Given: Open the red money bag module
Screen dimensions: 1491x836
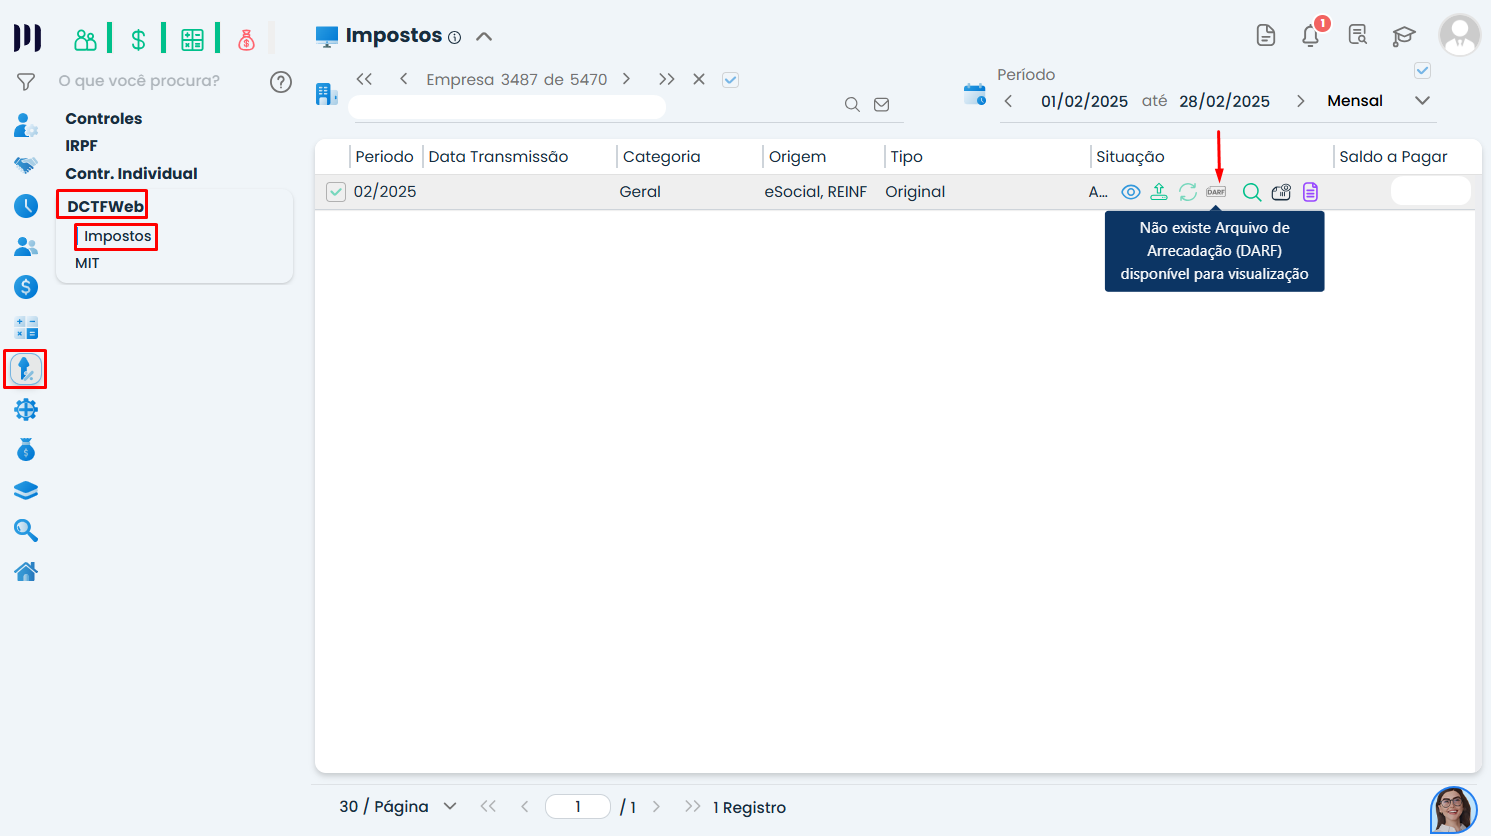Looking at the screenshot, I should coord(246,39).
